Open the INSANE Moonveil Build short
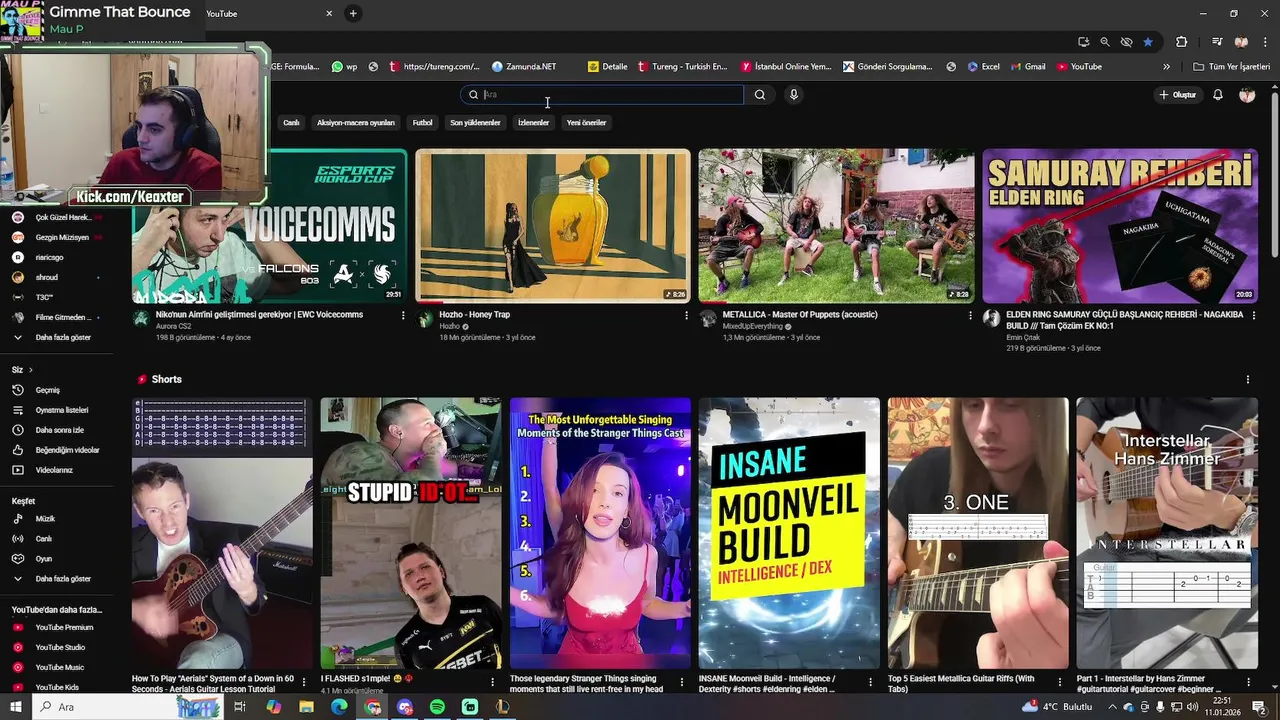Image resolution: width=1280 pixels, height=720 pixels. coord(789,533)
